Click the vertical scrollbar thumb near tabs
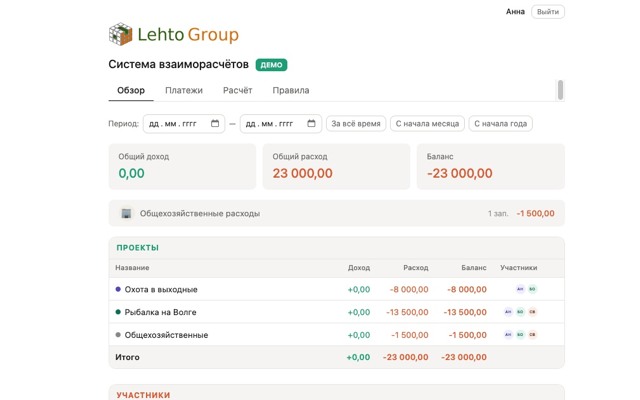The height and width of the screenshot is (400, 640). (560, 90)
